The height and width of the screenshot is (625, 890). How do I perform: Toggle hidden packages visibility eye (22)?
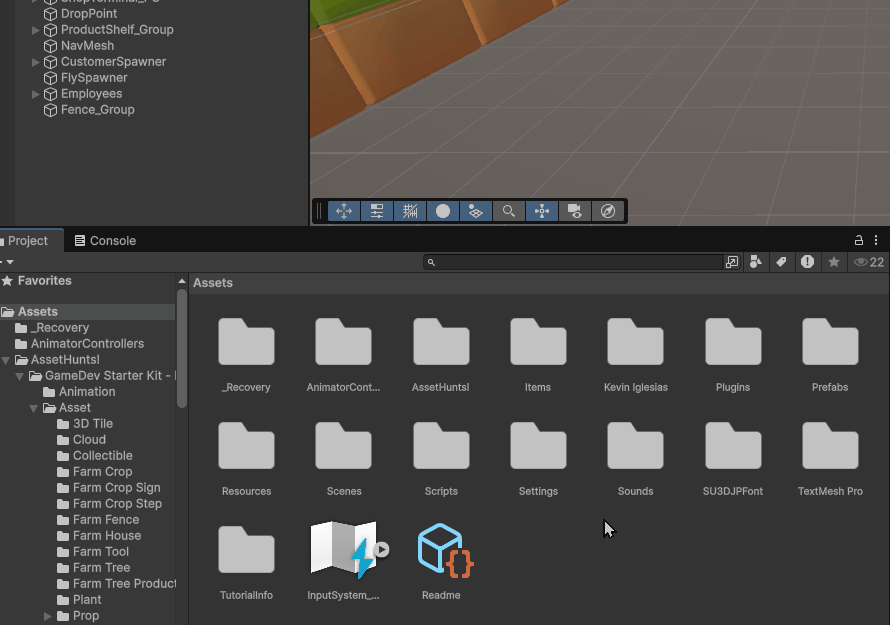pos(868,262)
